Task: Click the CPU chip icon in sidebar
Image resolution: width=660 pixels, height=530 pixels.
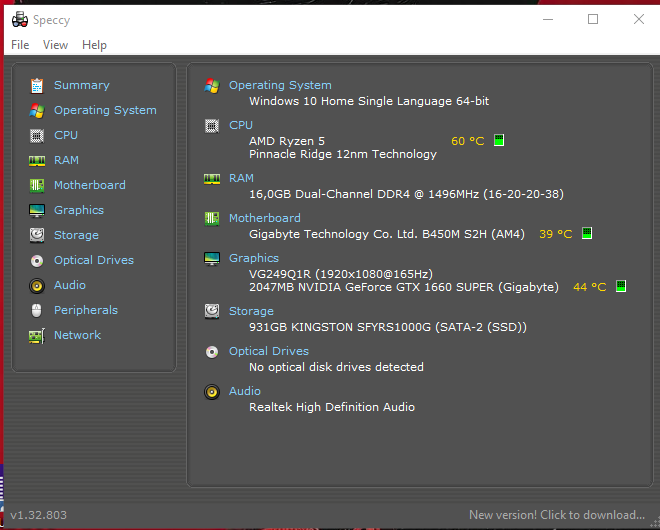Action: 37,136
